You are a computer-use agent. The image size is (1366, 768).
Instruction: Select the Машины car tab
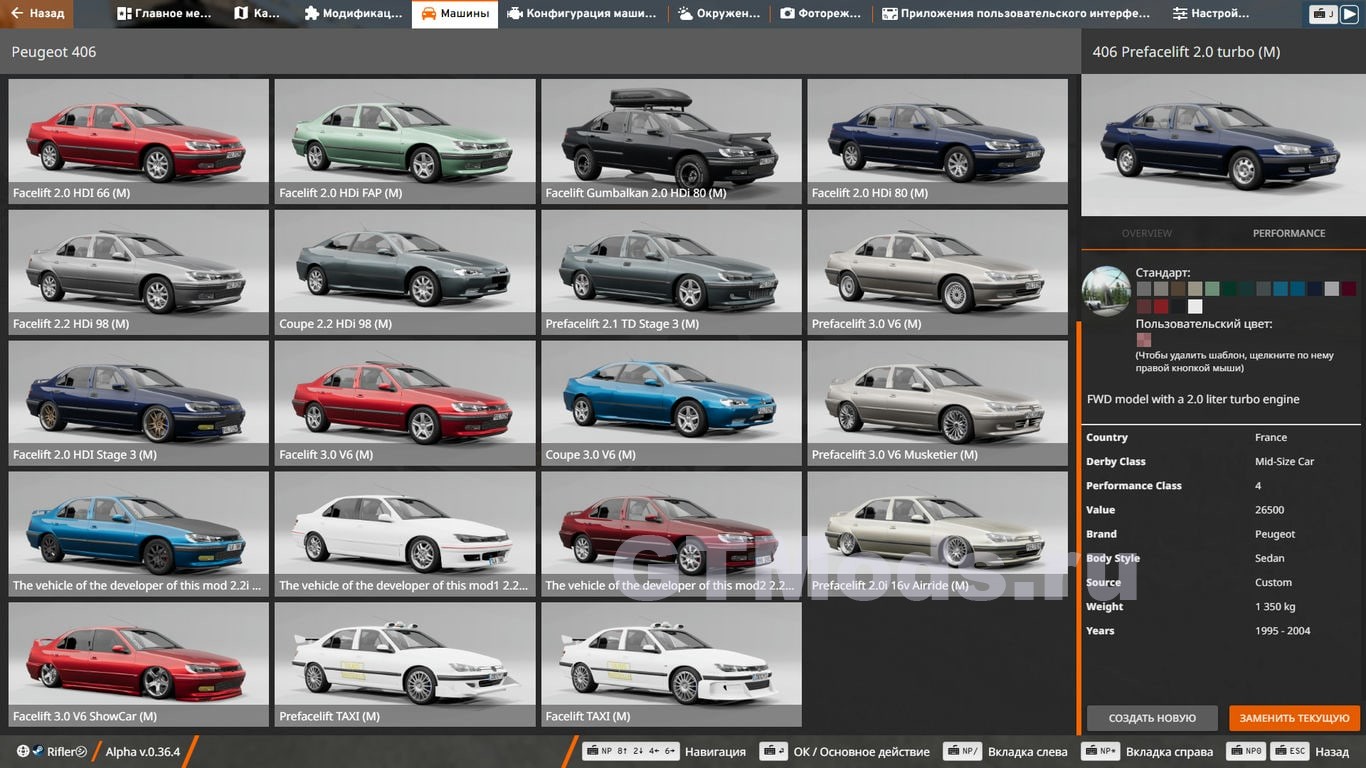point(455,14)
